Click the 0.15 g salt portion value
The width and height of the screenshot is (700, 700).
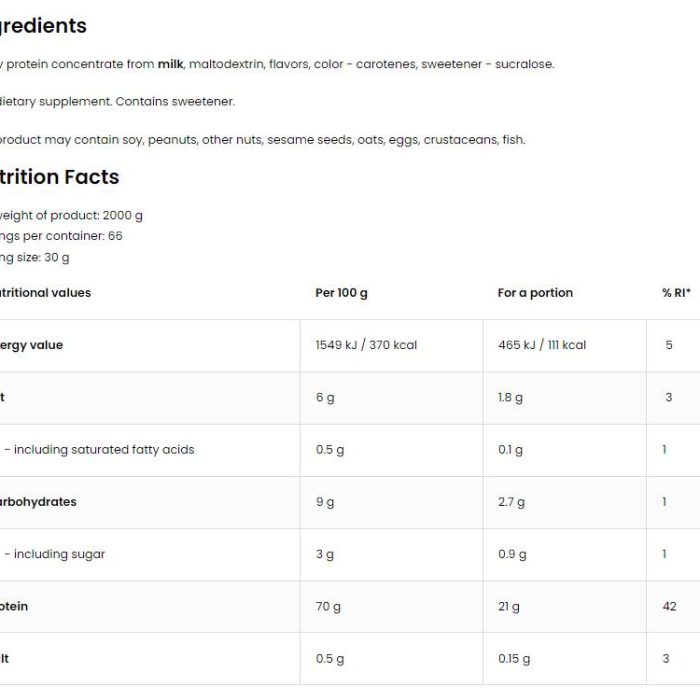coord(514,659)
